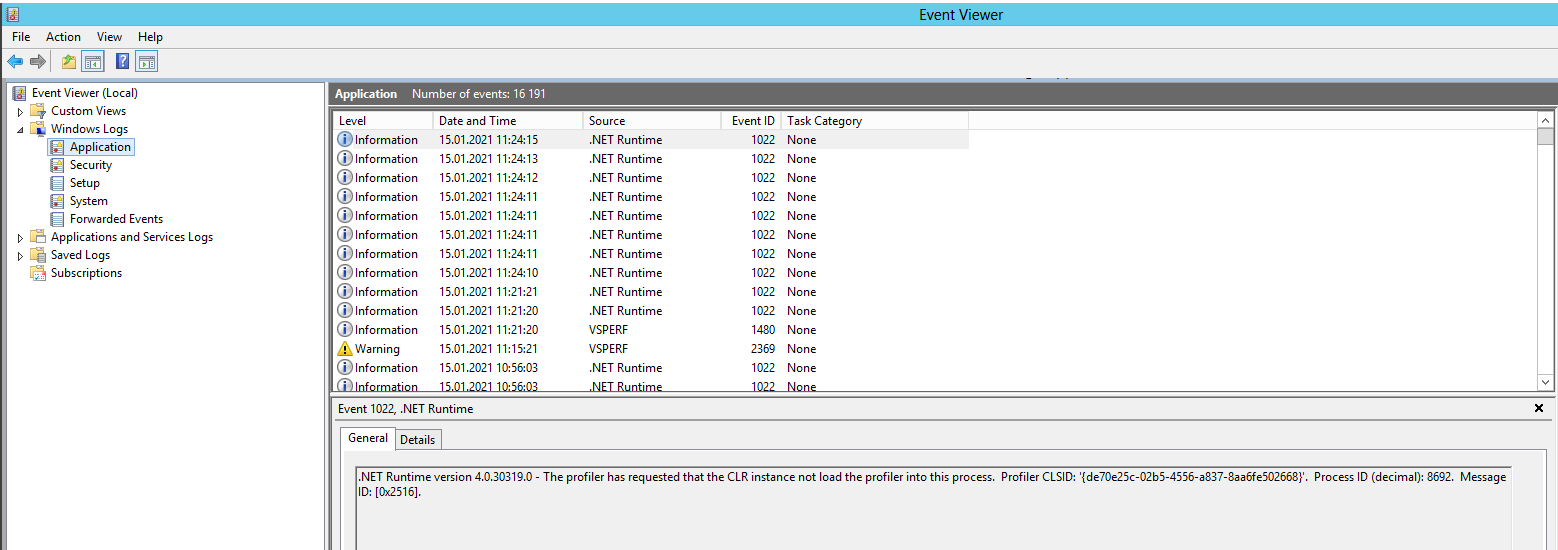The width and height of the screenshot is (1558, 550).
Task: Open the Action menu
Action: point(63,37)
